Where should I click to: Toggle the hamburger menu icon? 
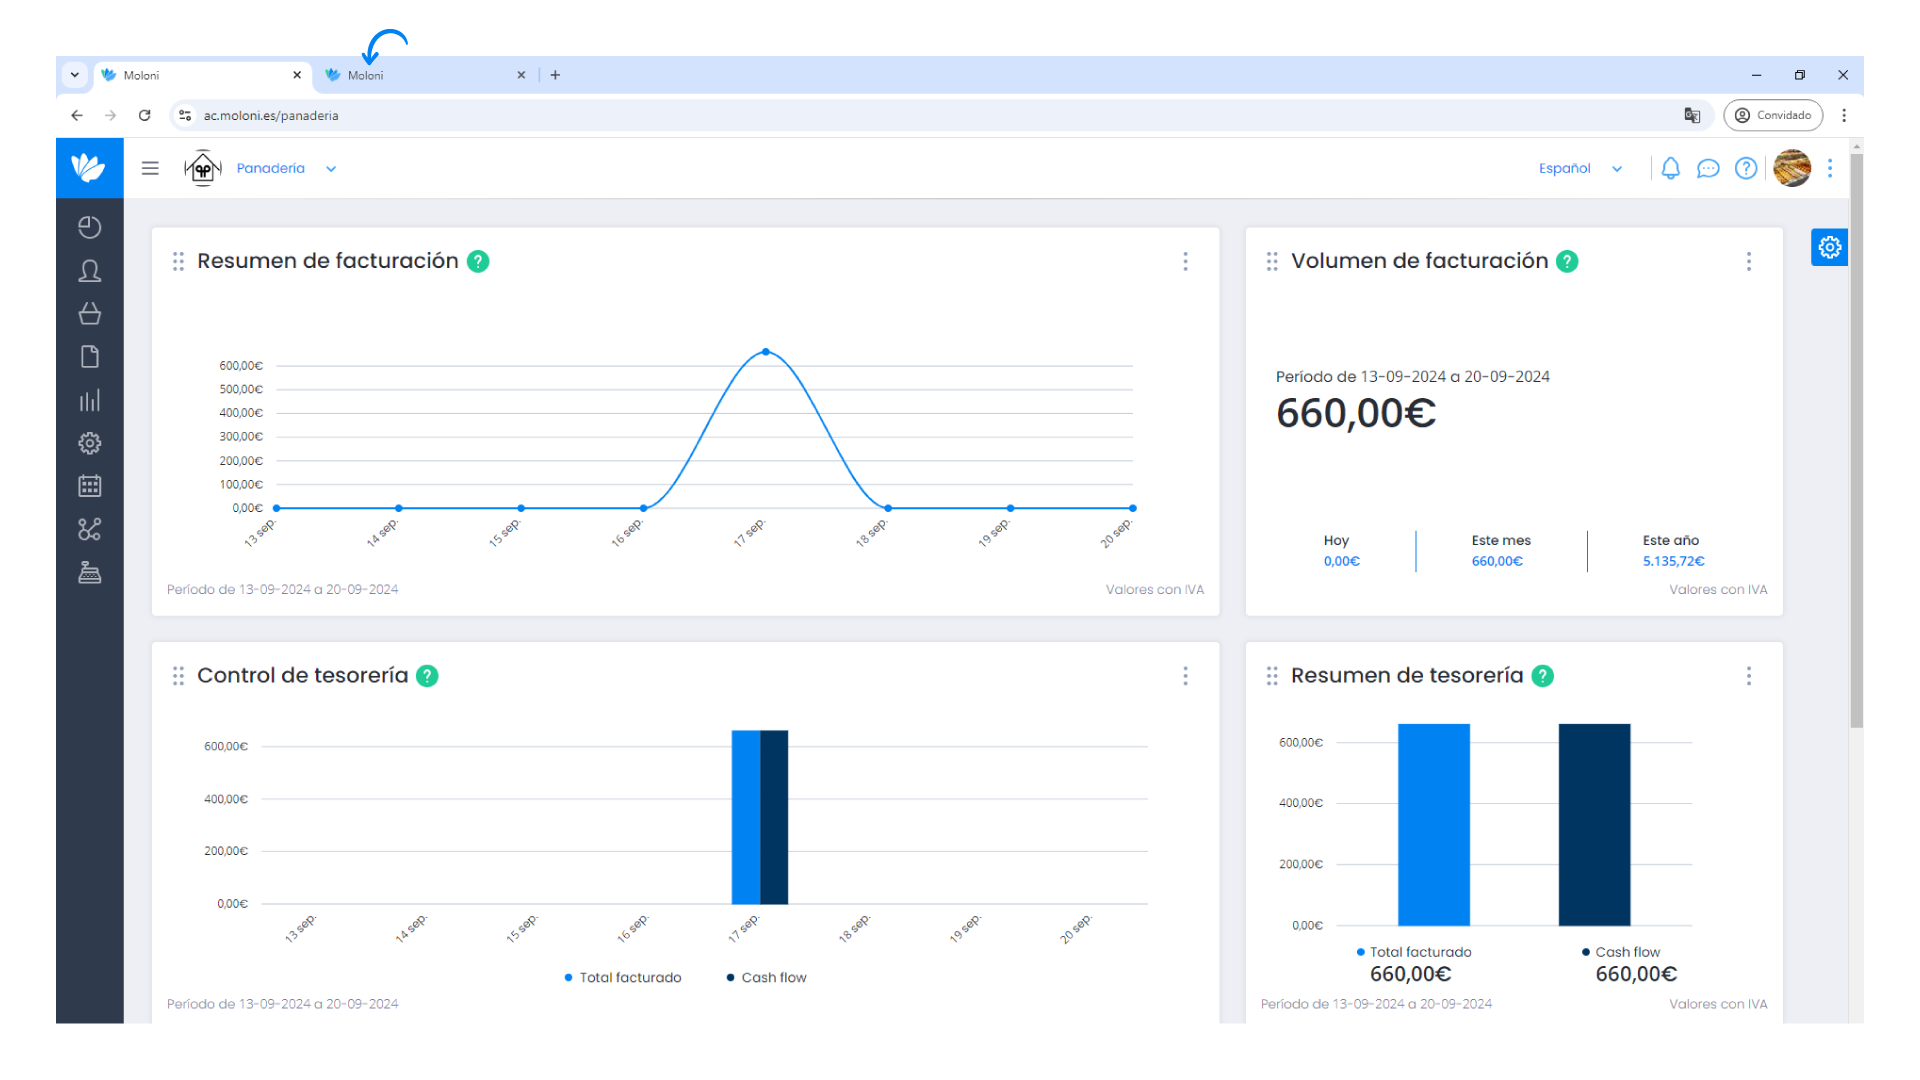coord(150,168)
